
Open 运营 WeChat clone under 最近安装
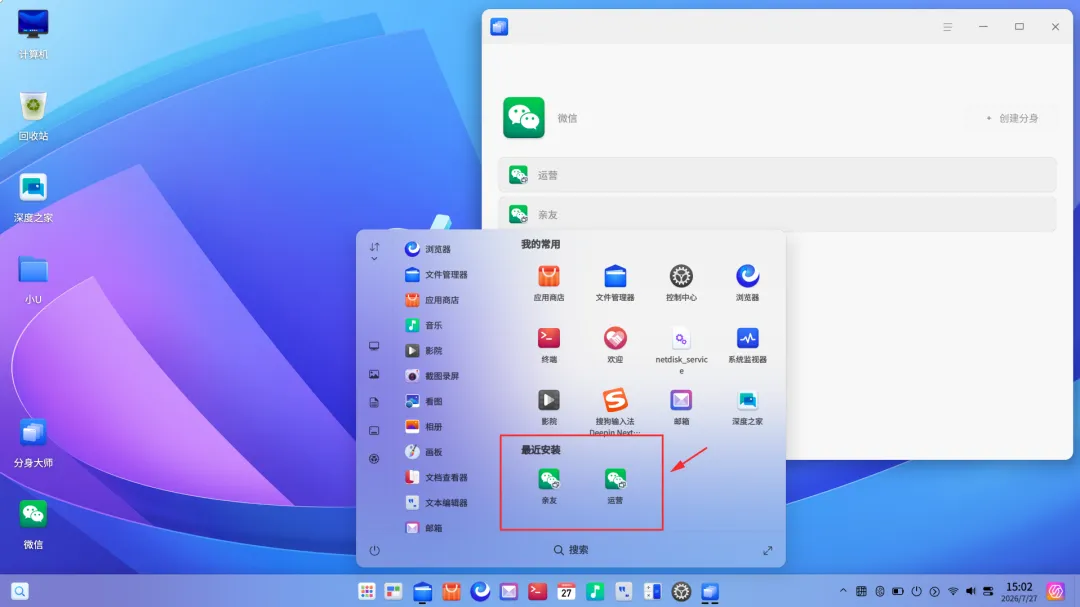pos(615,486)
